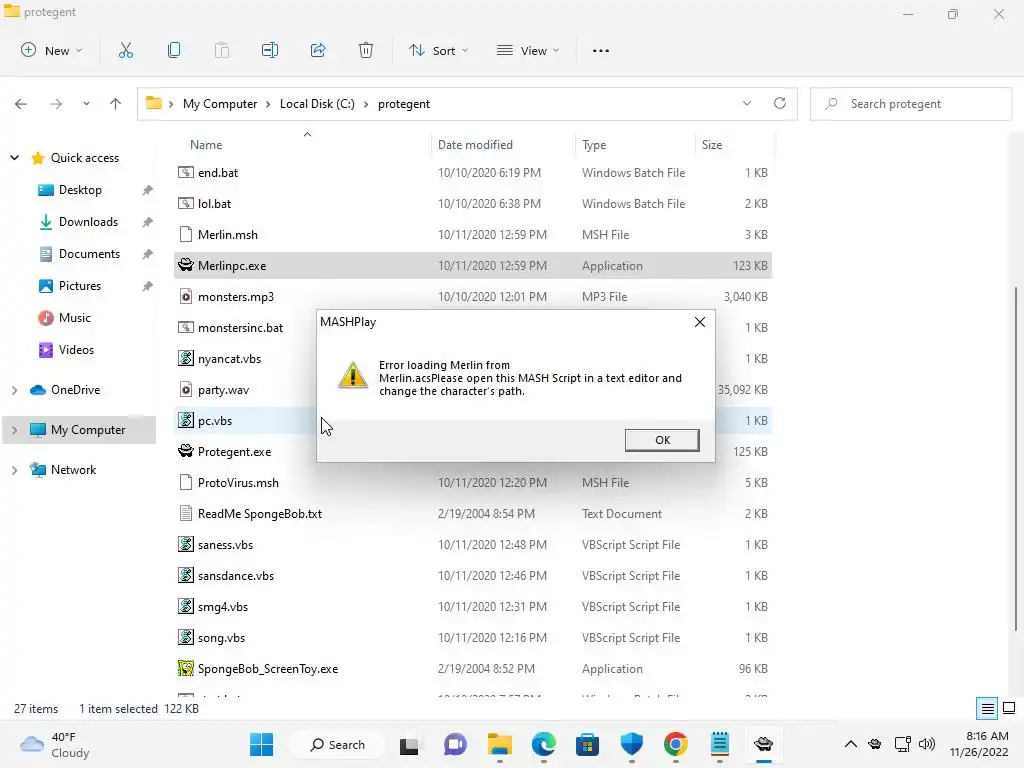Open the Chat app on taskbar
1024x768 pixels.
pos(455,744)
